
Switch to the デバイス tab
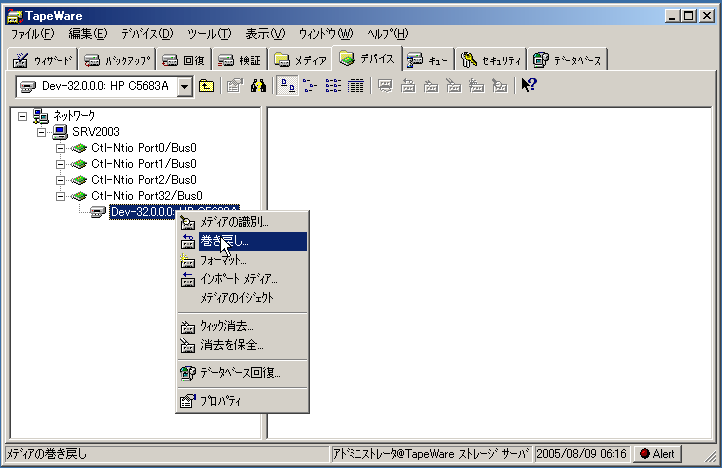367,58
